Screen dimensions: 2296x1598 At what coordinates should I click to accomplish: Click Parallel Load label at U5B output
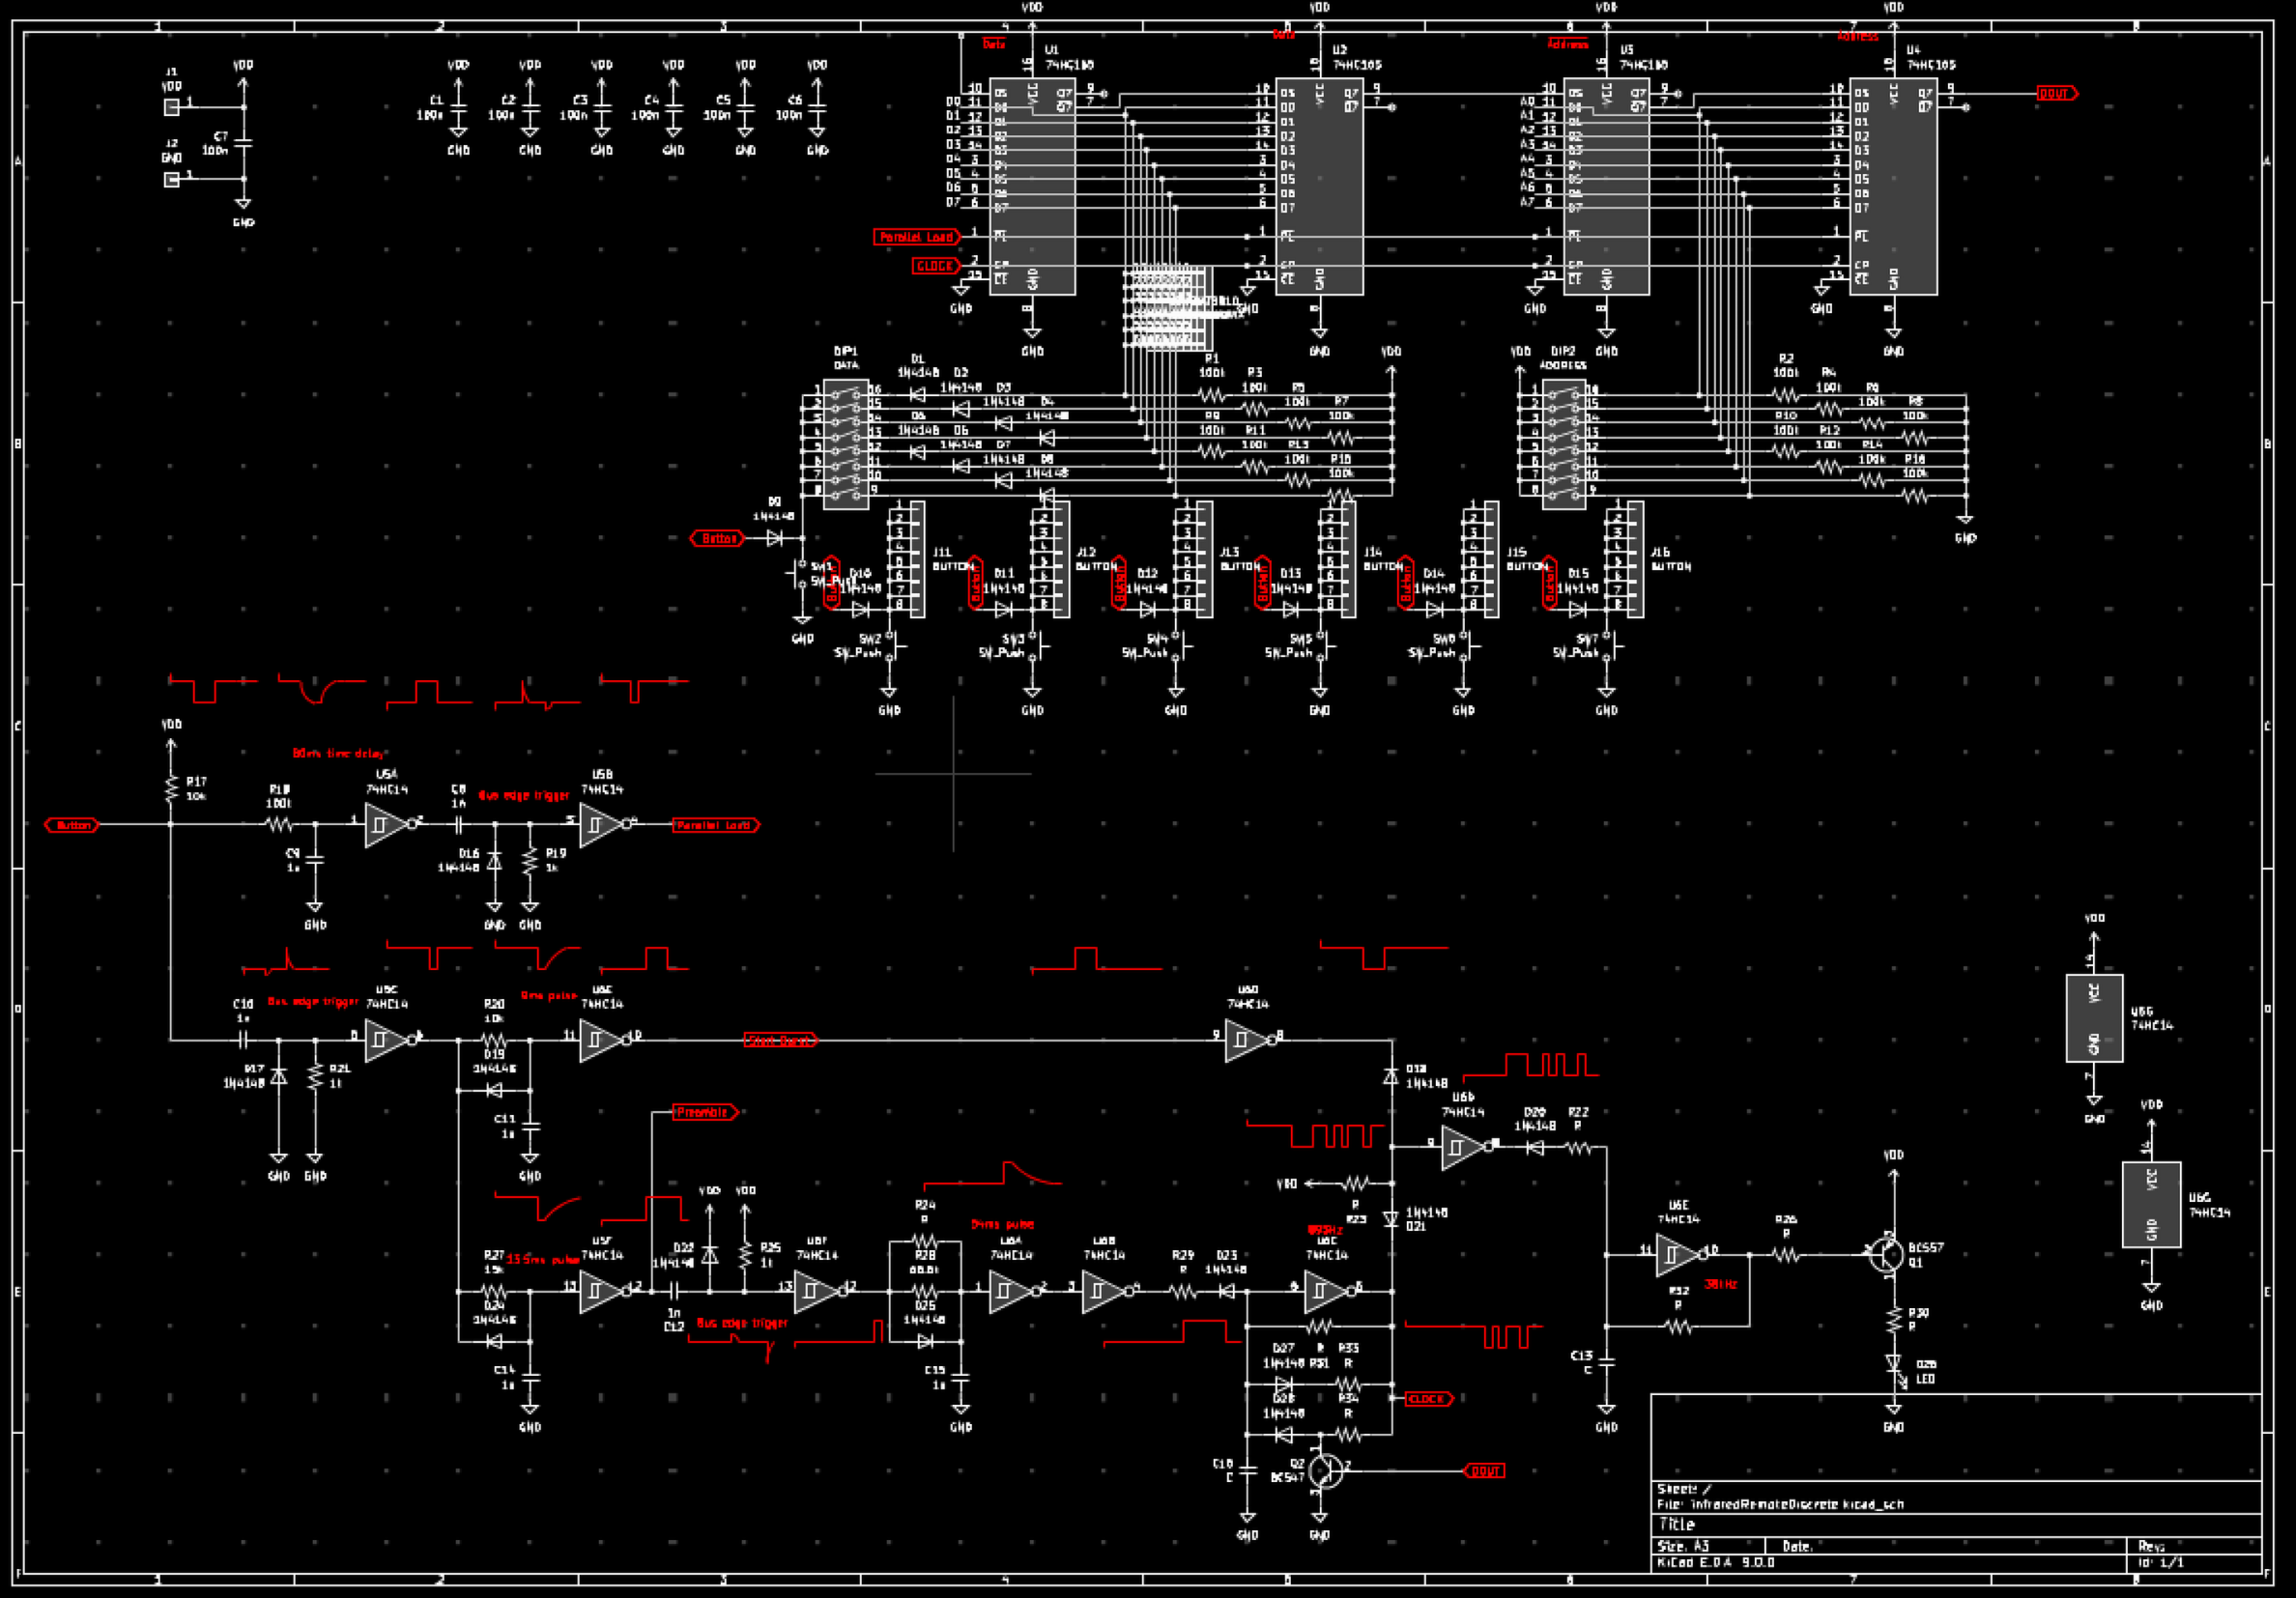pos(716,825)
